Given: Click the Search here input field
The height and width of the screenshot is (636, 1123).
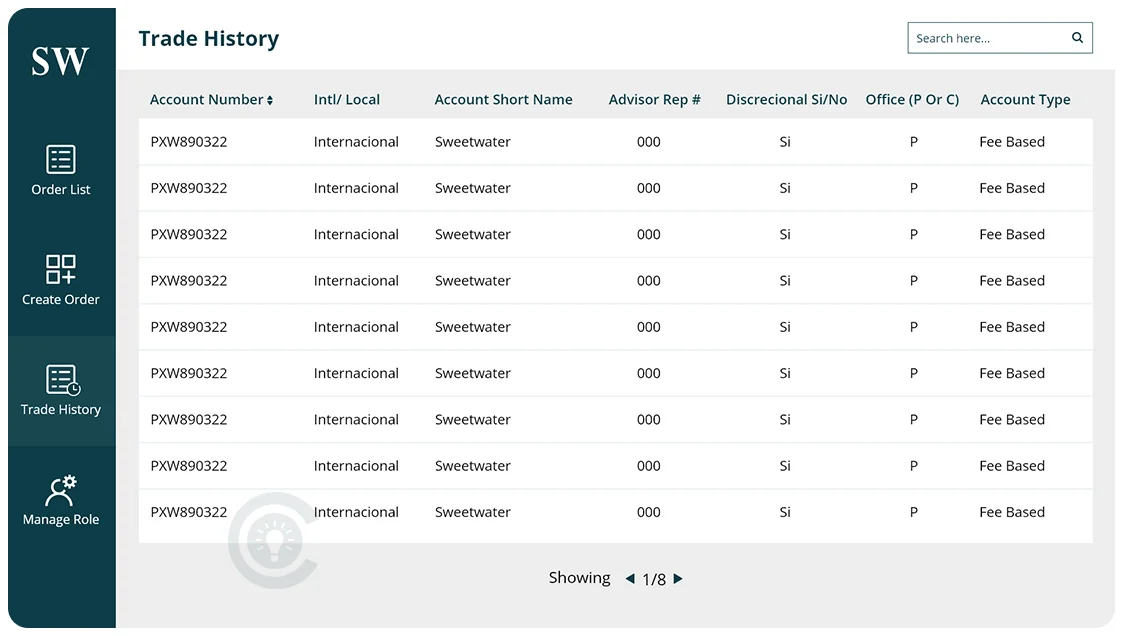Looking at the screenshot, I should [985, 38].
